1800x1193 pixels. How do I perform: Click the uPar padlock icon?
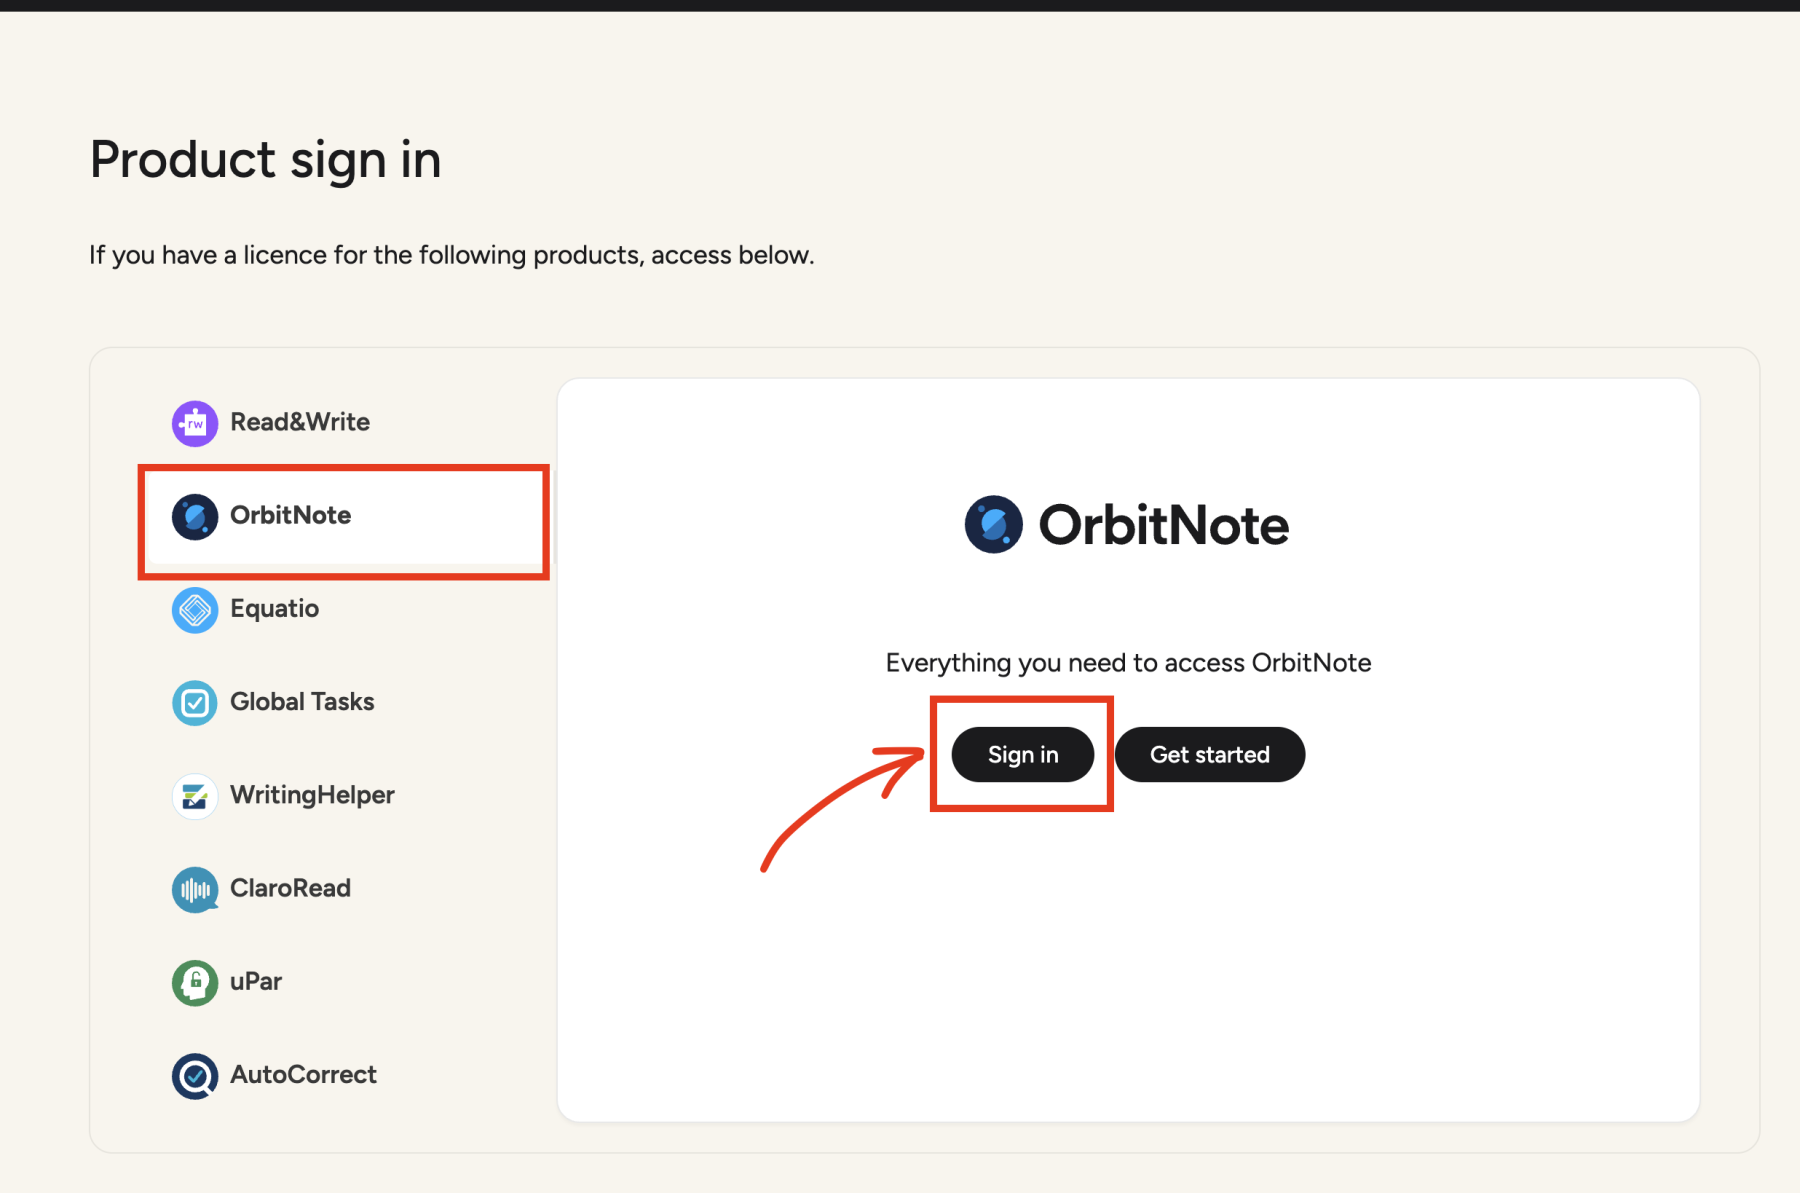(195, 982)
